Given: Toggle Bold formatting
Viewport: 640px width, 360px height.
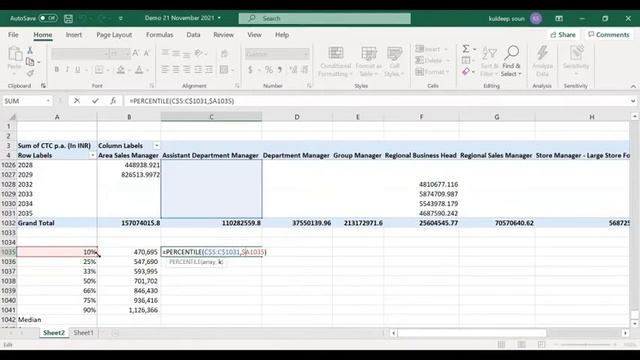Looking at the screenshot, I should 57,70.
